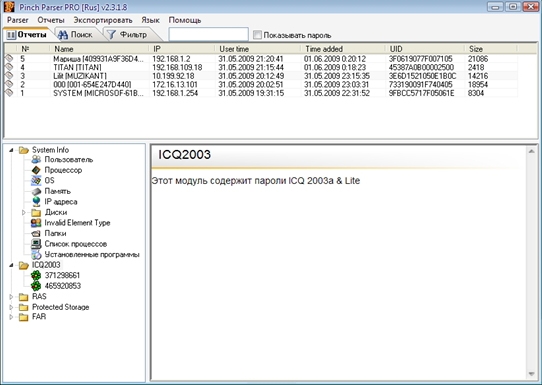
Task: Sort by the Size column header
Action: [491, 49]
